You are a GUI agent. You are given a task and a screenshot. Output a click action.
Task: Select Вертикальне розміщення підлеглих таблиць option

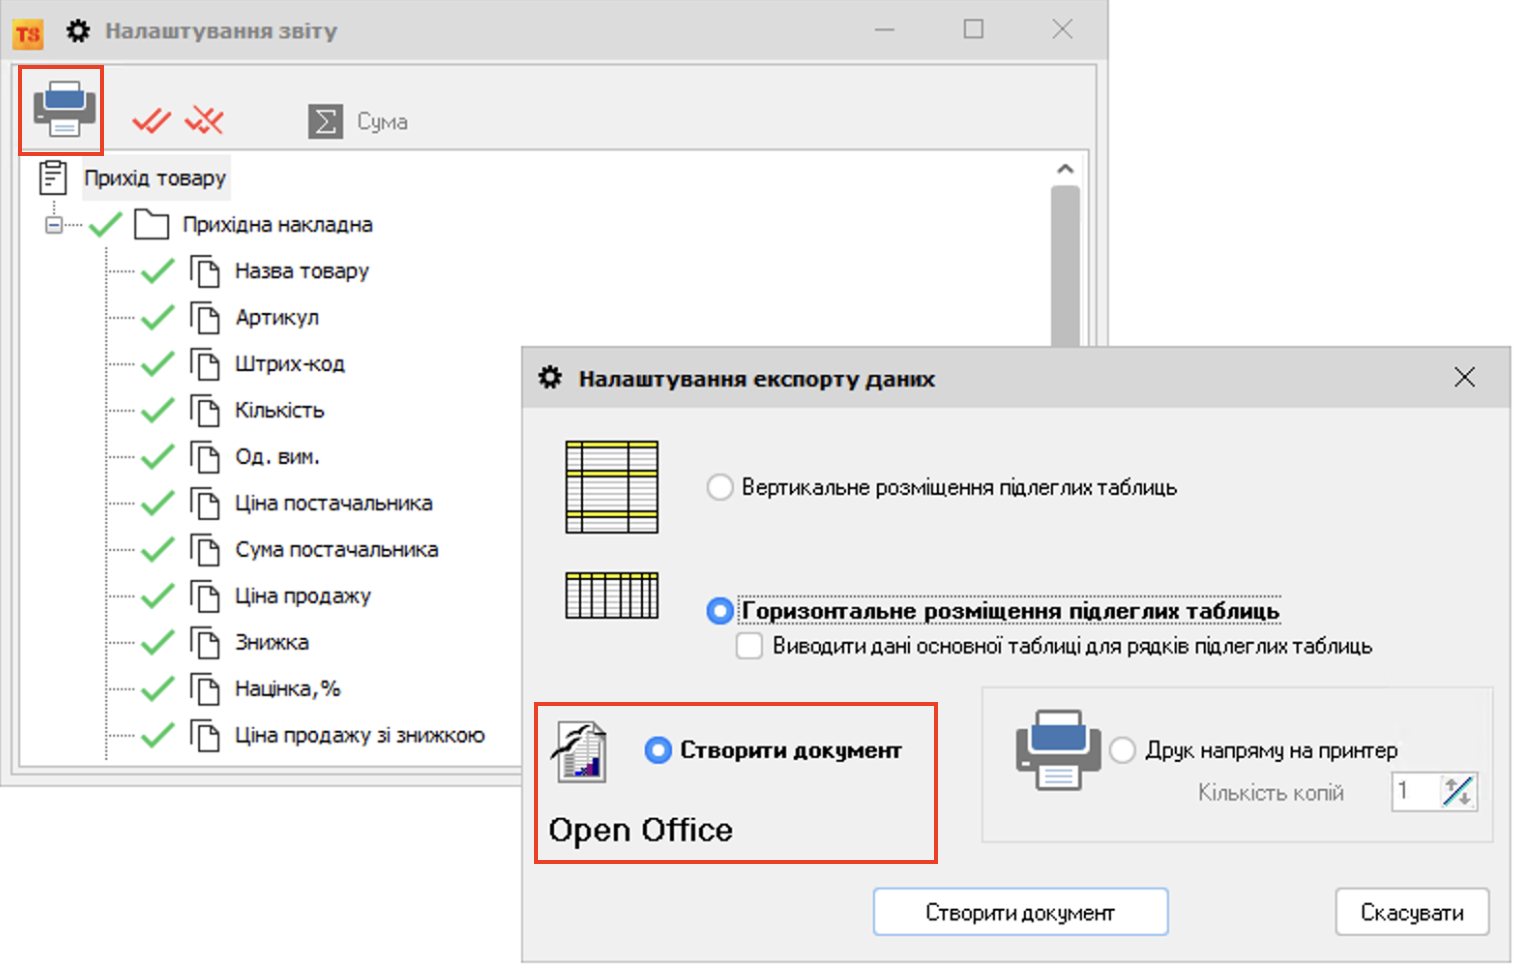coord(720,488)
